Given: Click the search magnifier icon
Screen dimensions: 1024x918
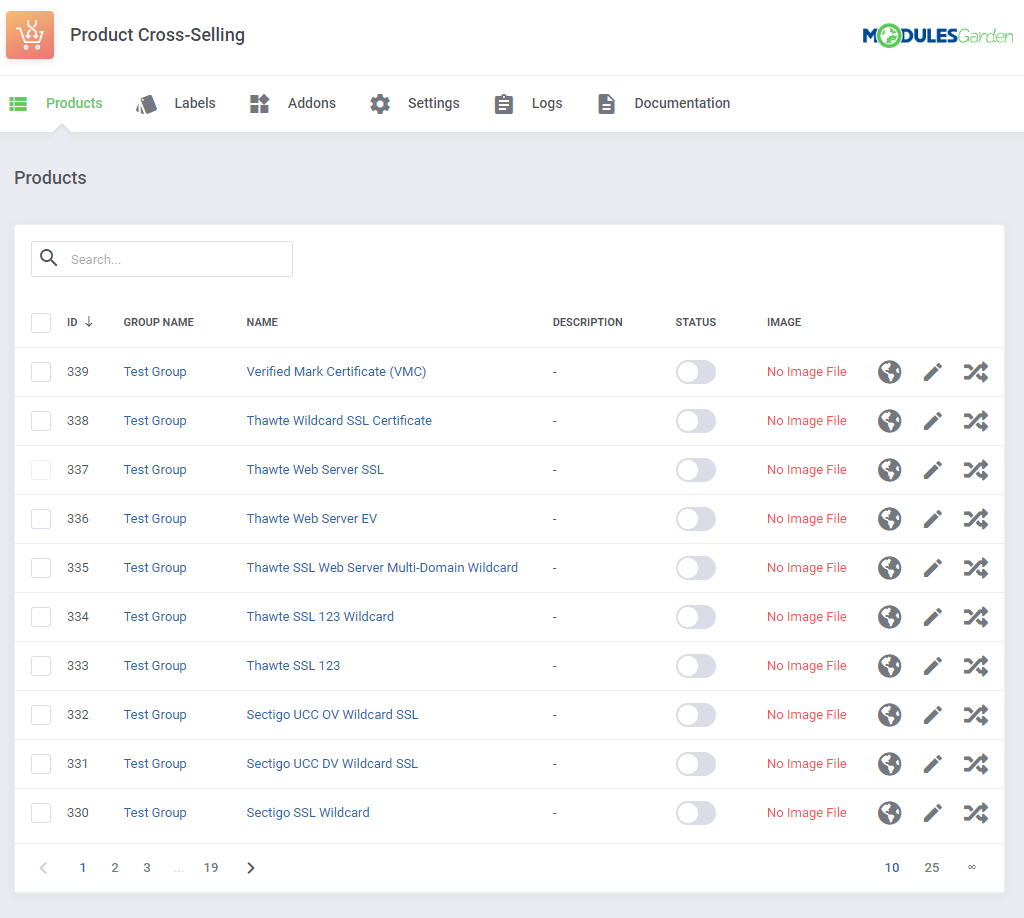Looking at the screenshot, I should click(49, 258).
